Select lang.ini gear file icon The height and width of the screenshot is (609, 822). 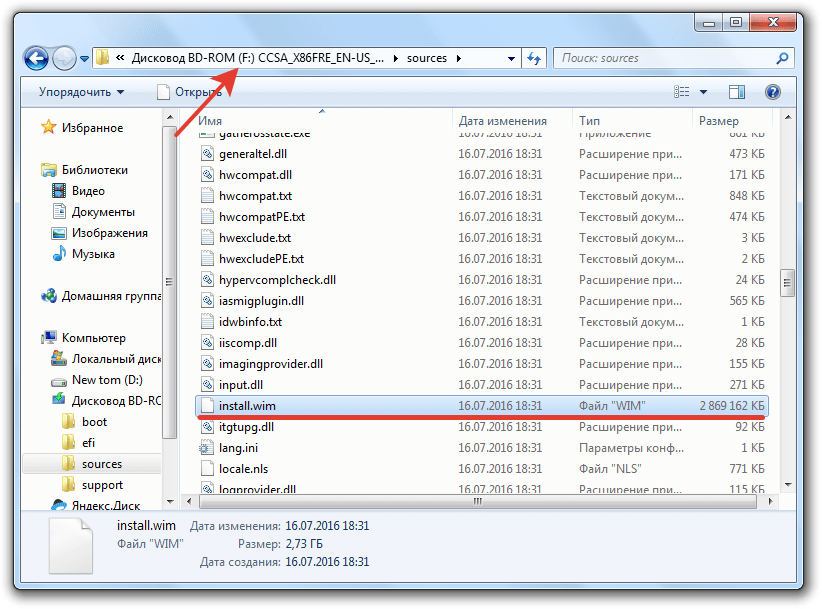[207, 448]
